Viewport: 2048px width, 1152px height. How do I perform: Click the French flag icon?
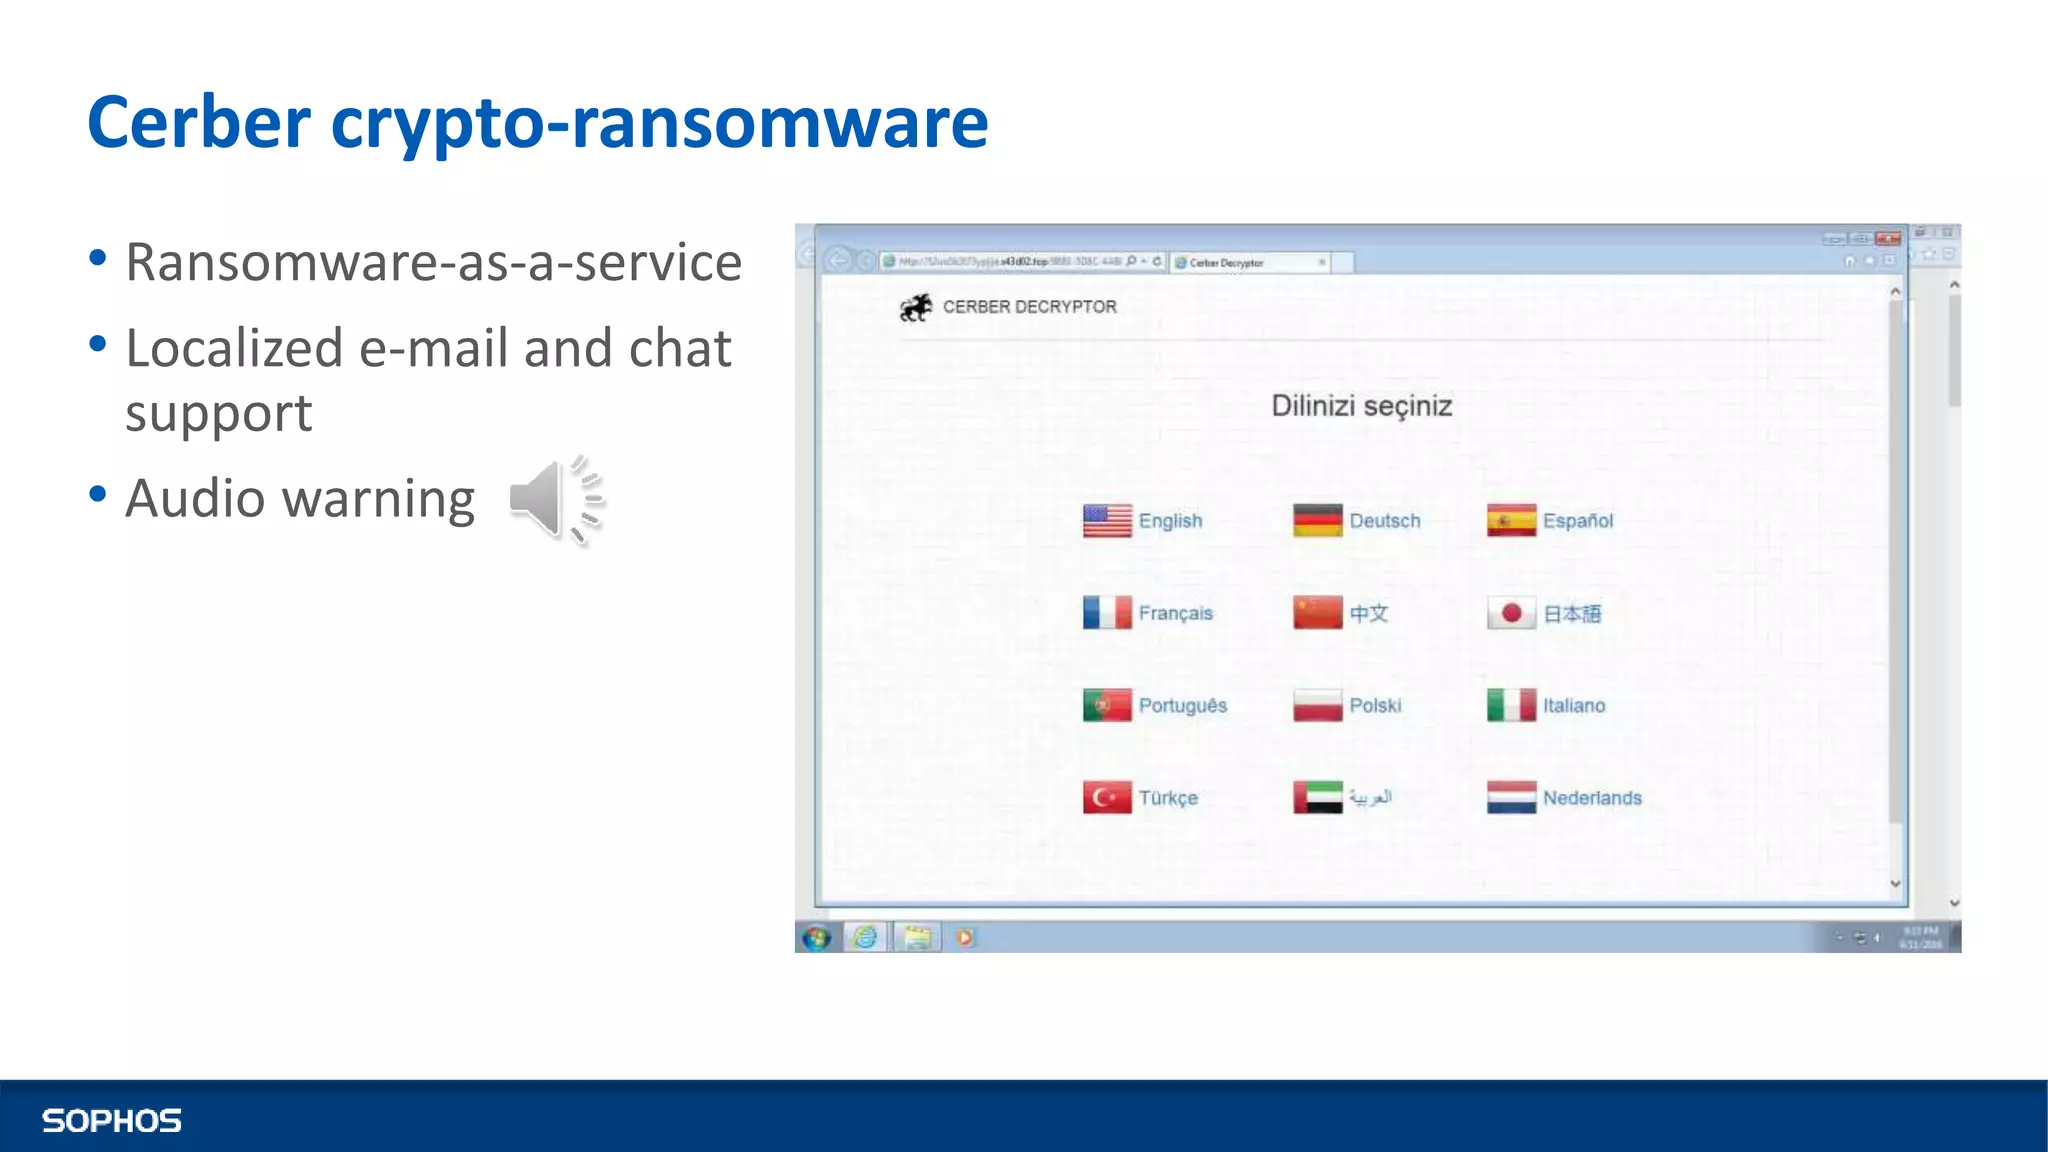[1107, 613]
